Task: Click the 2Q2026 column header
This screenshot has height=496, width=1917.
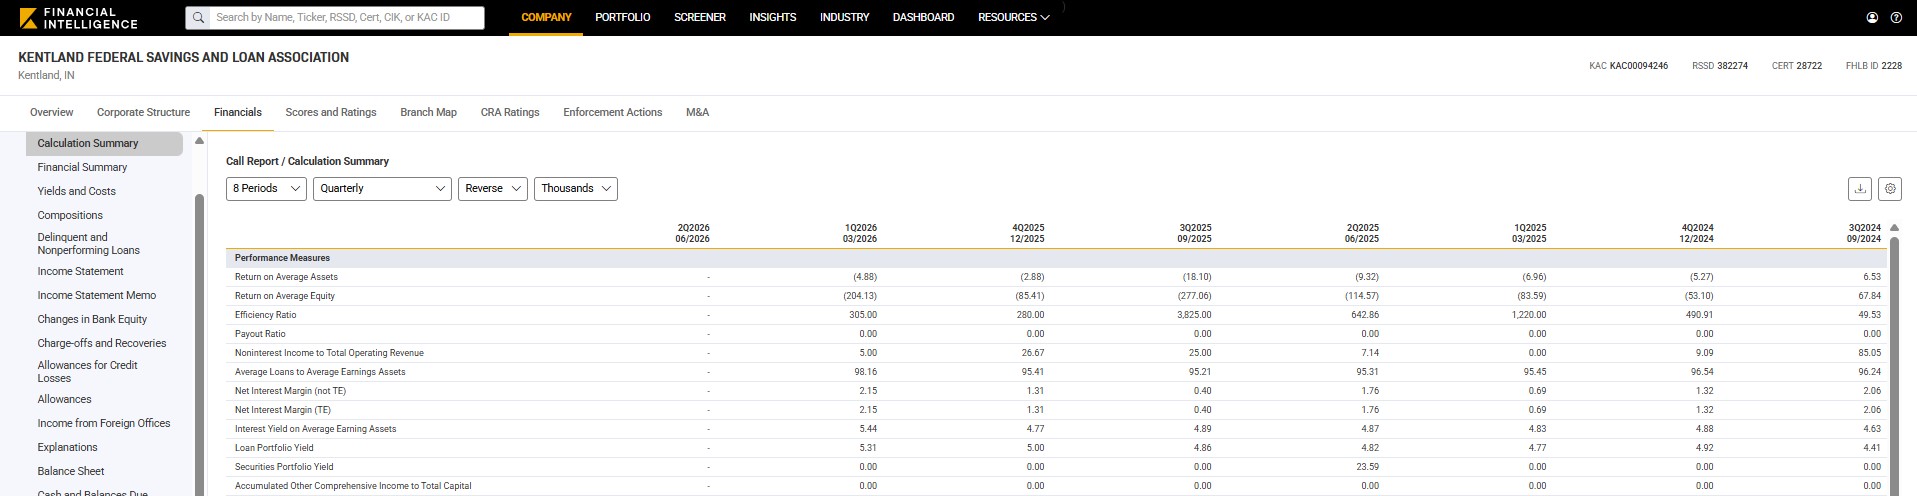Action: tap(693, 233)
